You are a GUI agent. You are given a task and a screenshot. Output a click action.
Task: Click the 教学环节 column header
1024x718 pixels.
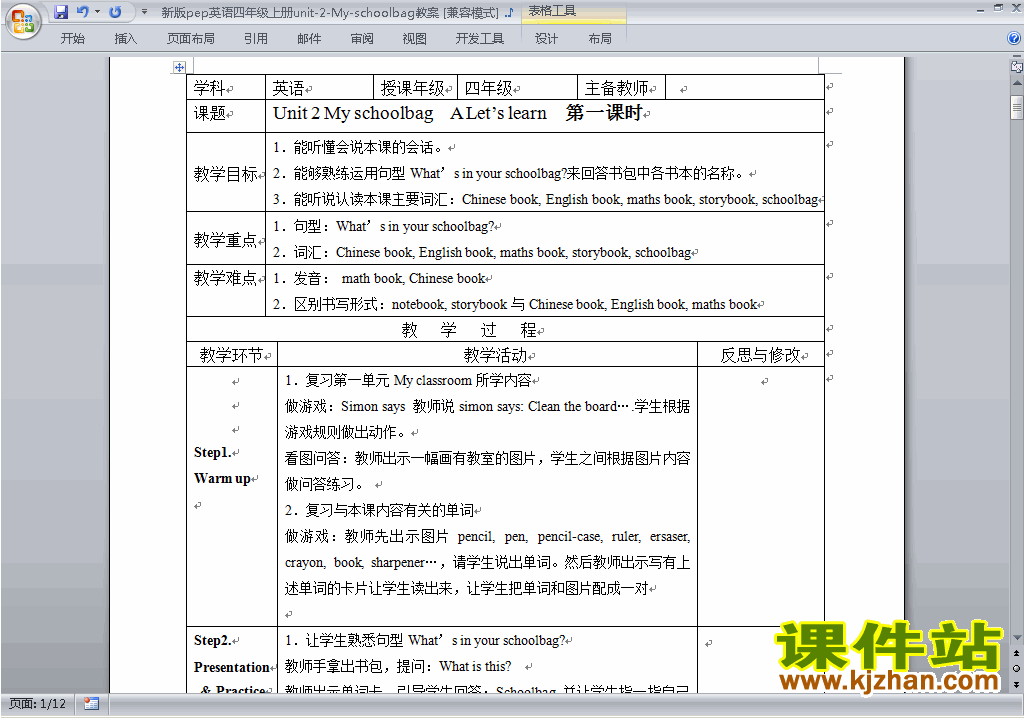click(232, 355)
